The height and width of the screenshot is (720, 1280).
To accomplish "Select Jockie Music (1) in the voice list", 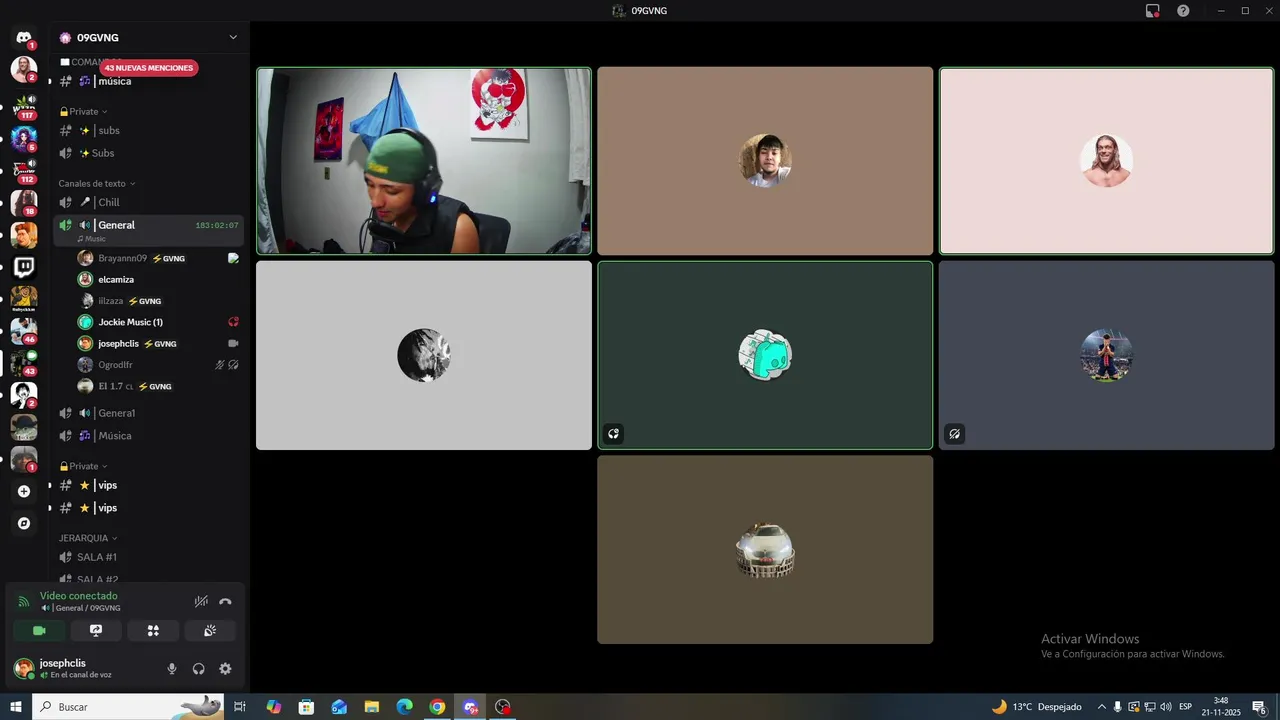I will point(159,322).
